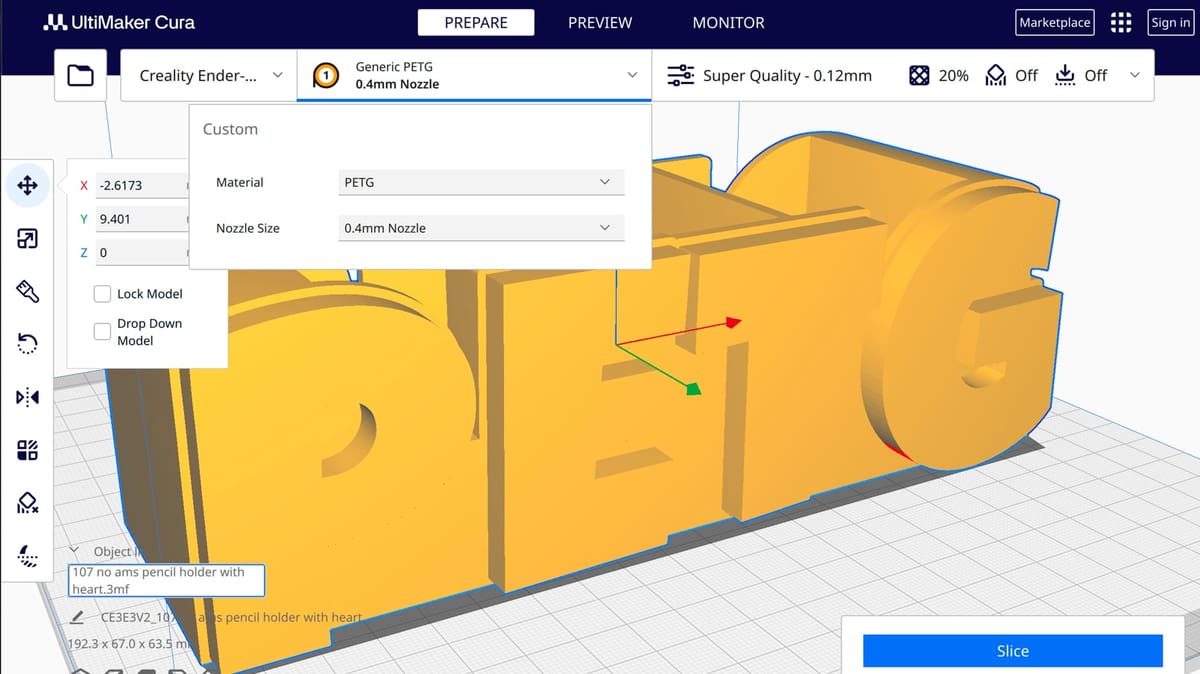1200x674 pixels.
Task: Click the Sign in button
Action: (1170, 22)
